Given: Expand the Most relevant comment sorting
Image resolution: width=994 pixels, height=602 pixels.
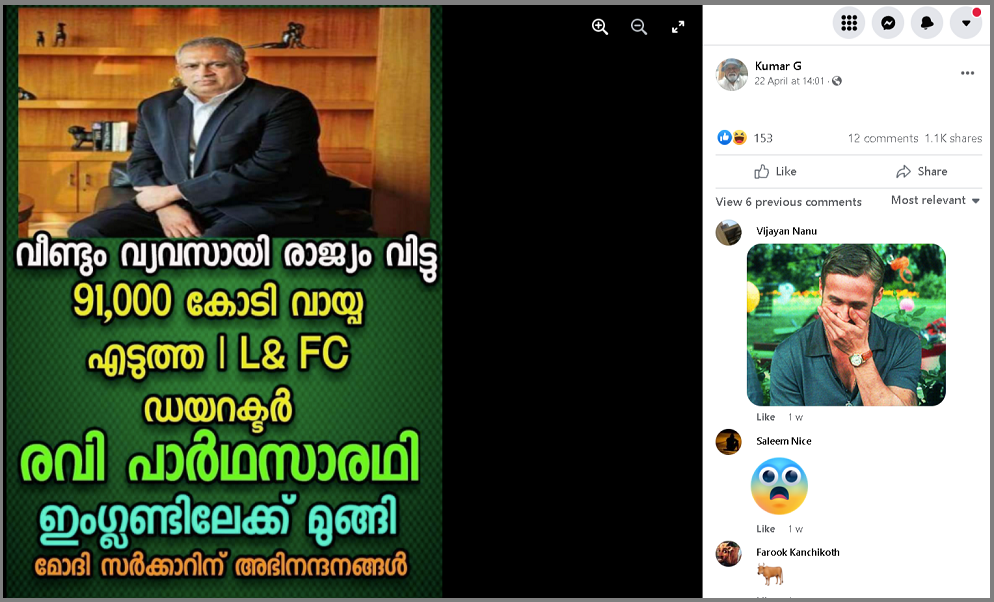Looking at the screenshot, I should 935,200.
